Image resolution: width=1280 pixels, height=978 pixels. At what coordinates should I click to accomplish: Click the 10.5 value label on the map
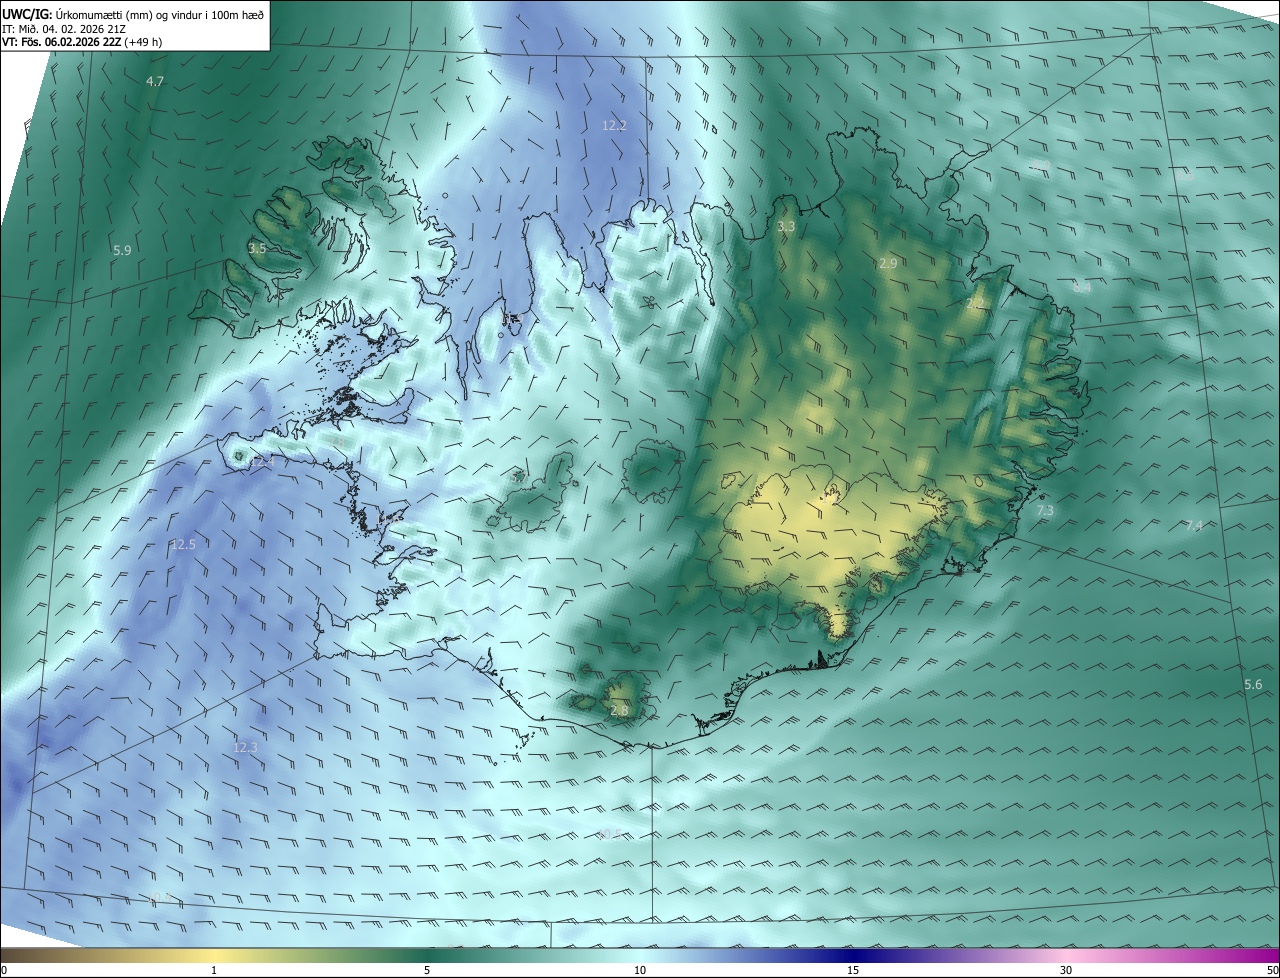[x=609, y=833]
